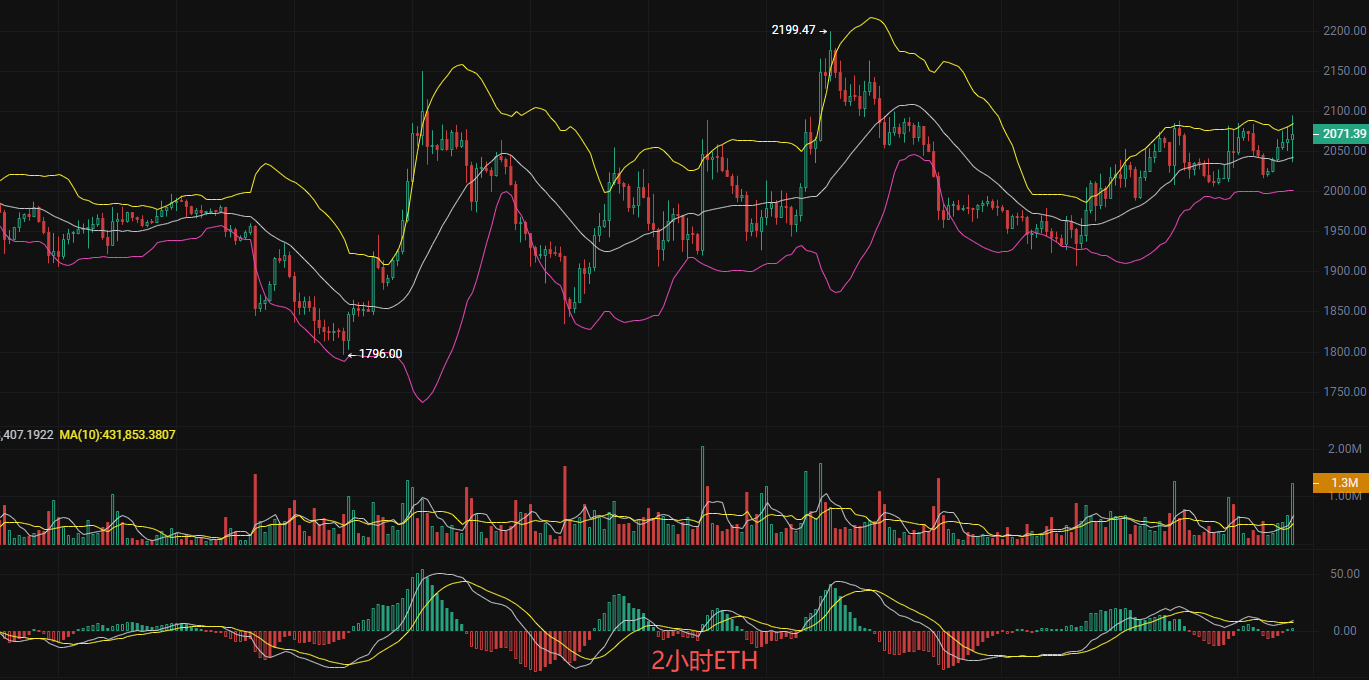
Task: Click the yellow MA(10) volume indicator label
Action: click(117, 435)
